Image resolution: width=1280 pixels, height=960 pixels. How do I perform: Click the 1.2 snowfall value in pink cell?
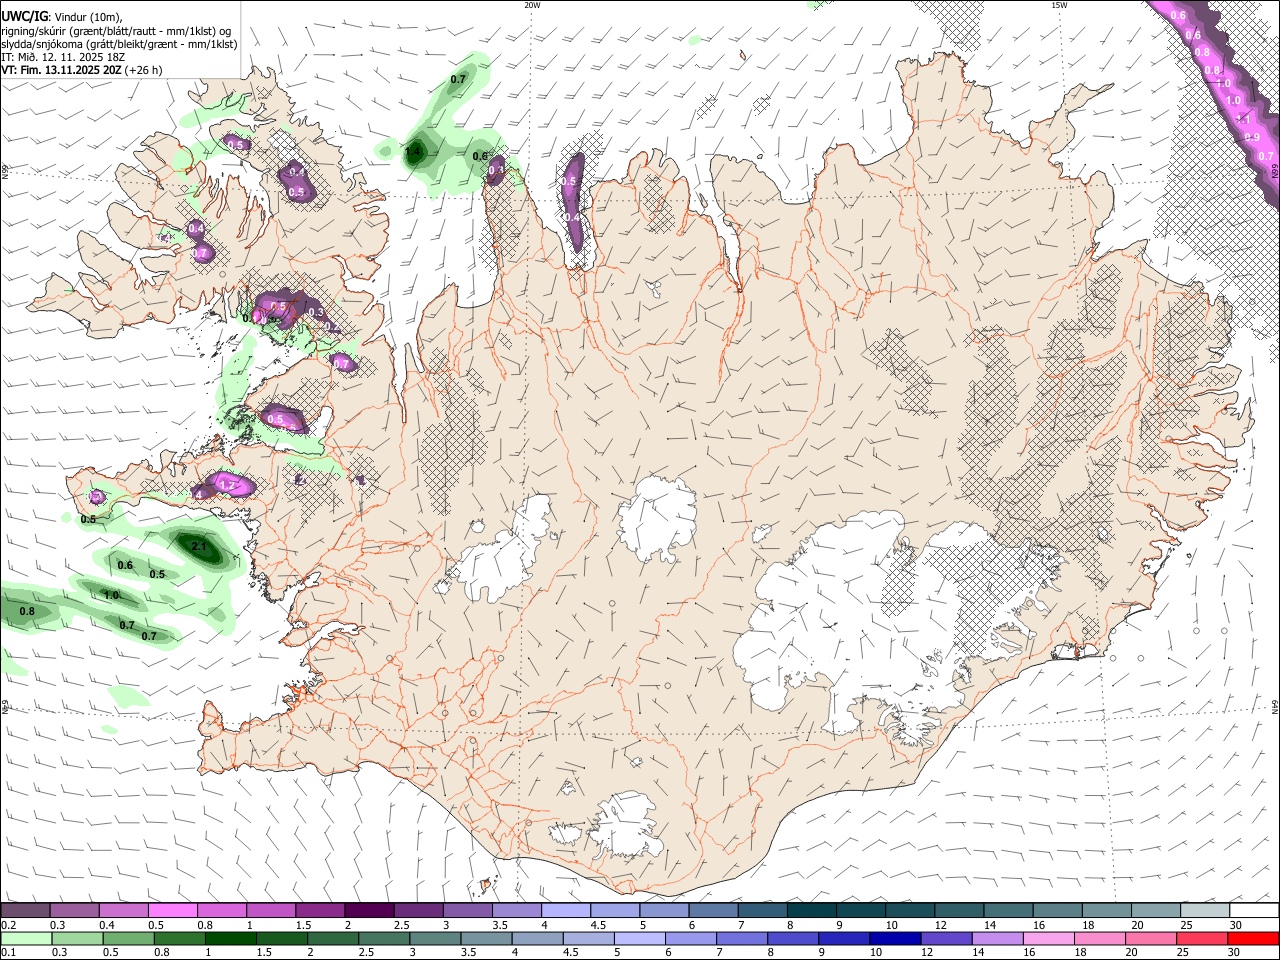click(227, 486)
